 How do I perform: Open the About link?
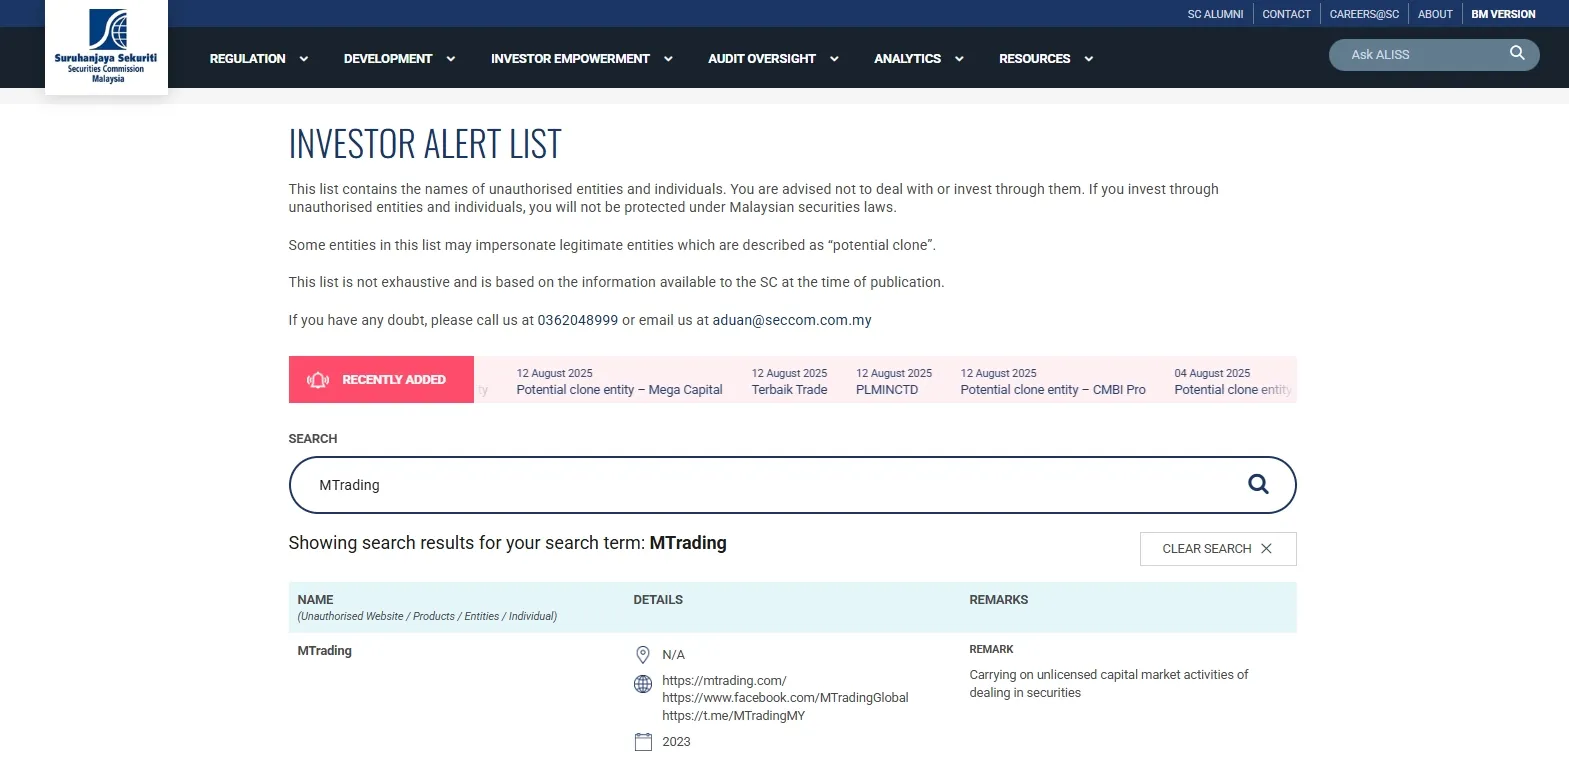click(1435, 14)
